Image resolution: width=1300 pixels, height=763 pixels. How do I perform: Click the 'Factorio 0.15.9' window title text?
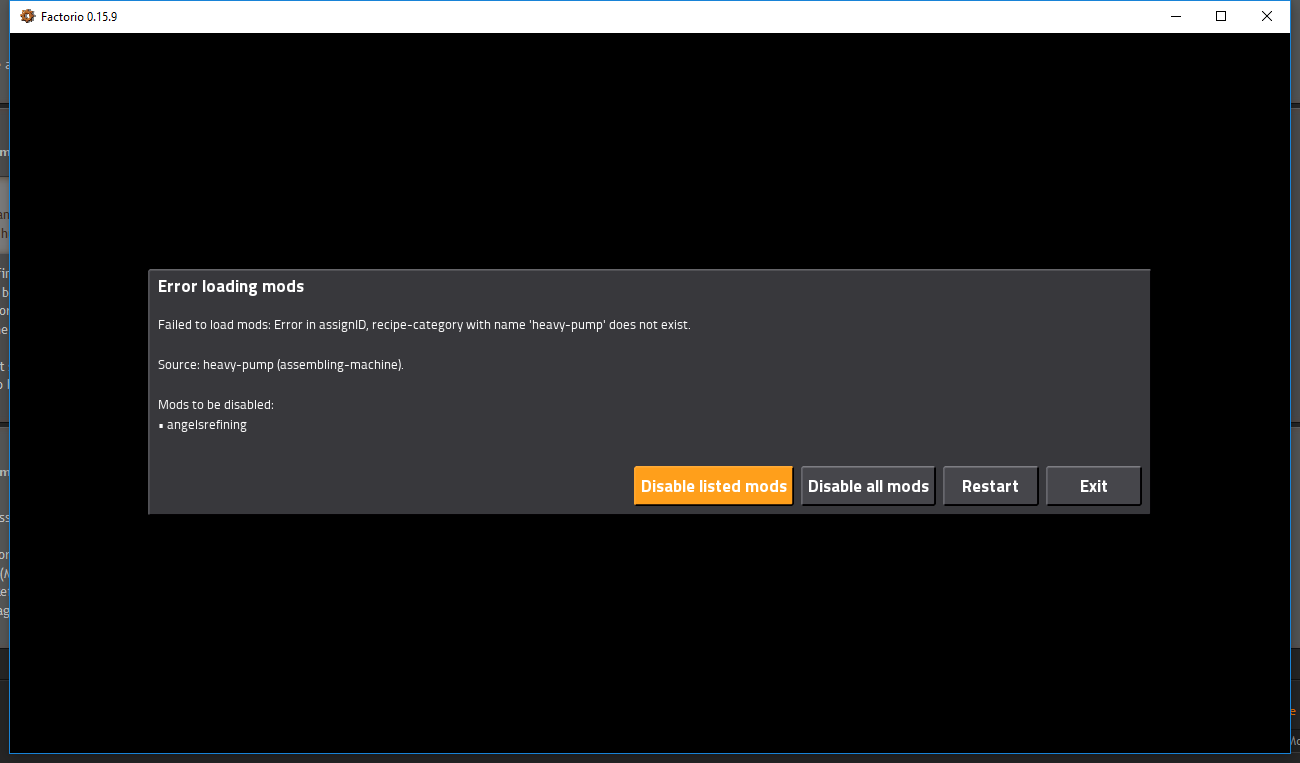coord(79,17)
